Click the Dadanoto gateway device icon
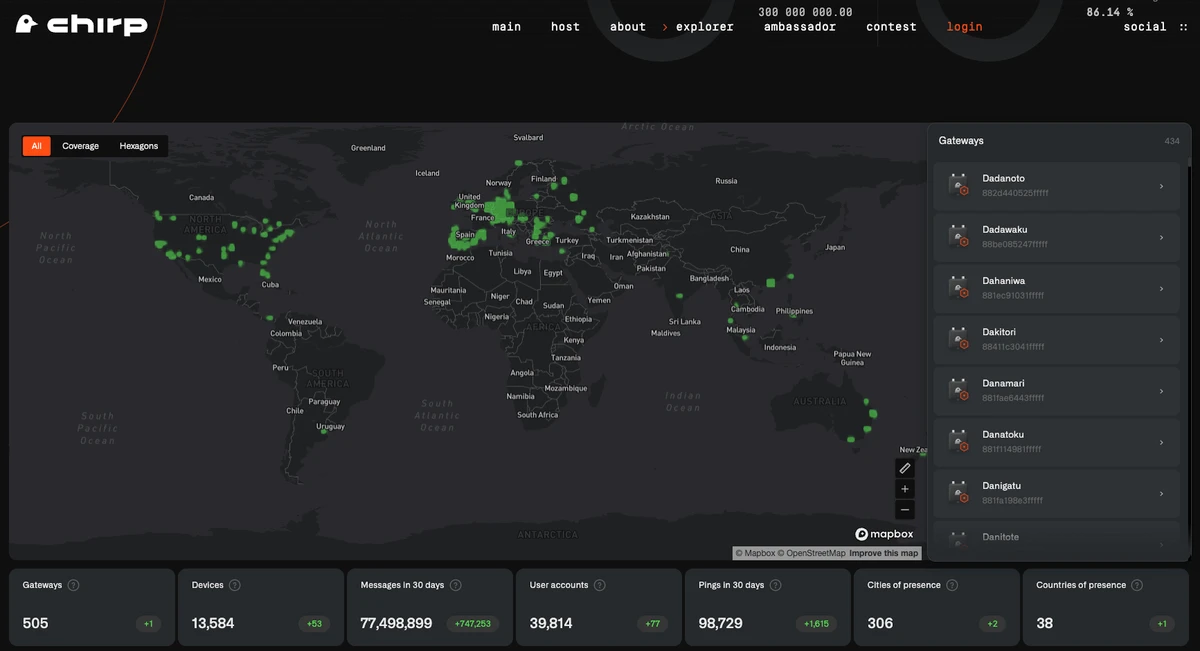The height and width of the screenshot is (651, 1200). pos(959,185)
